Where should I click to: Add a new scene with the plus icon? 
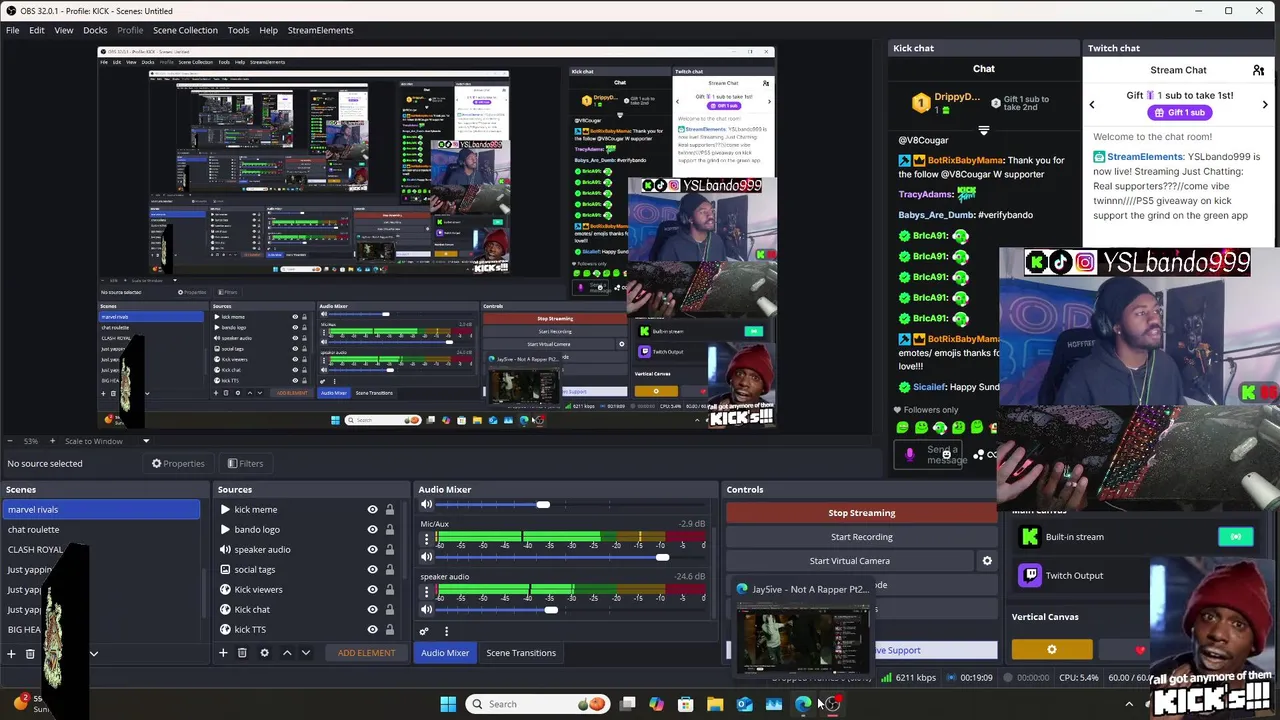pyautogui.click(x=11, y=654)
